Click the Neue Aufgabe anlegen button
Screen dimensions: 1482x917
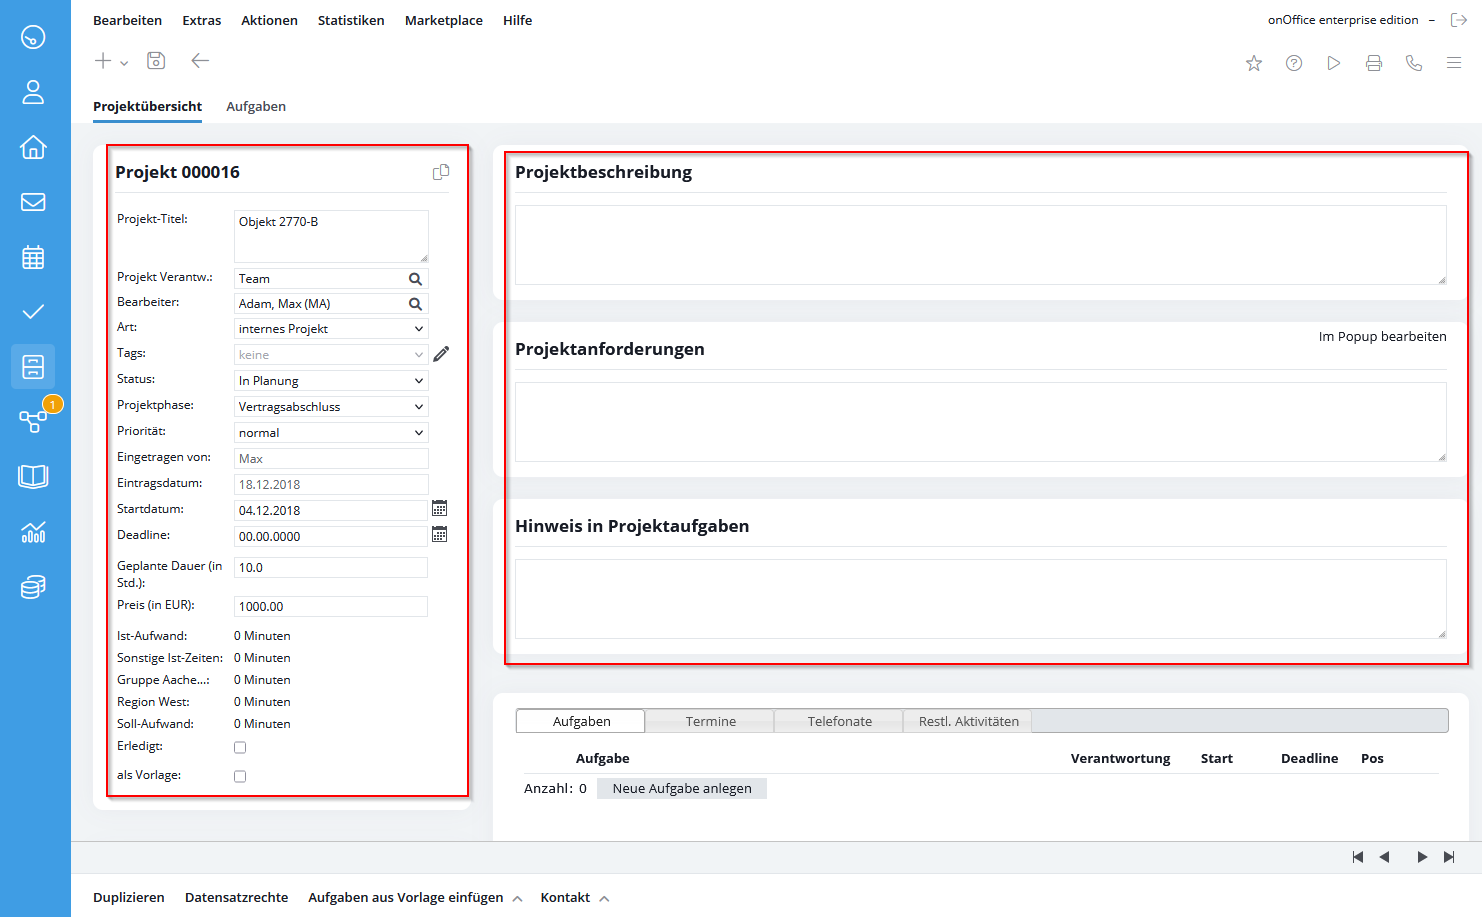tap(682, 788)
